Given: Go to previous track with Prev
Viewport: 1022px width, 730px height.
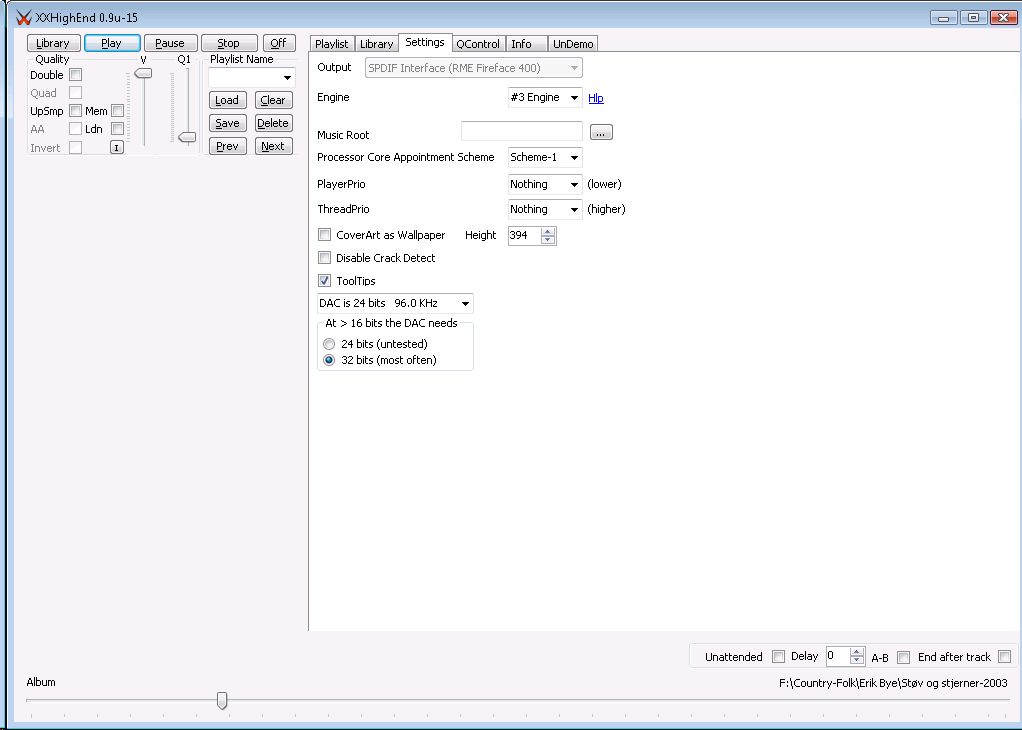Looking at the screenshot, I should [x=227, y=146].
